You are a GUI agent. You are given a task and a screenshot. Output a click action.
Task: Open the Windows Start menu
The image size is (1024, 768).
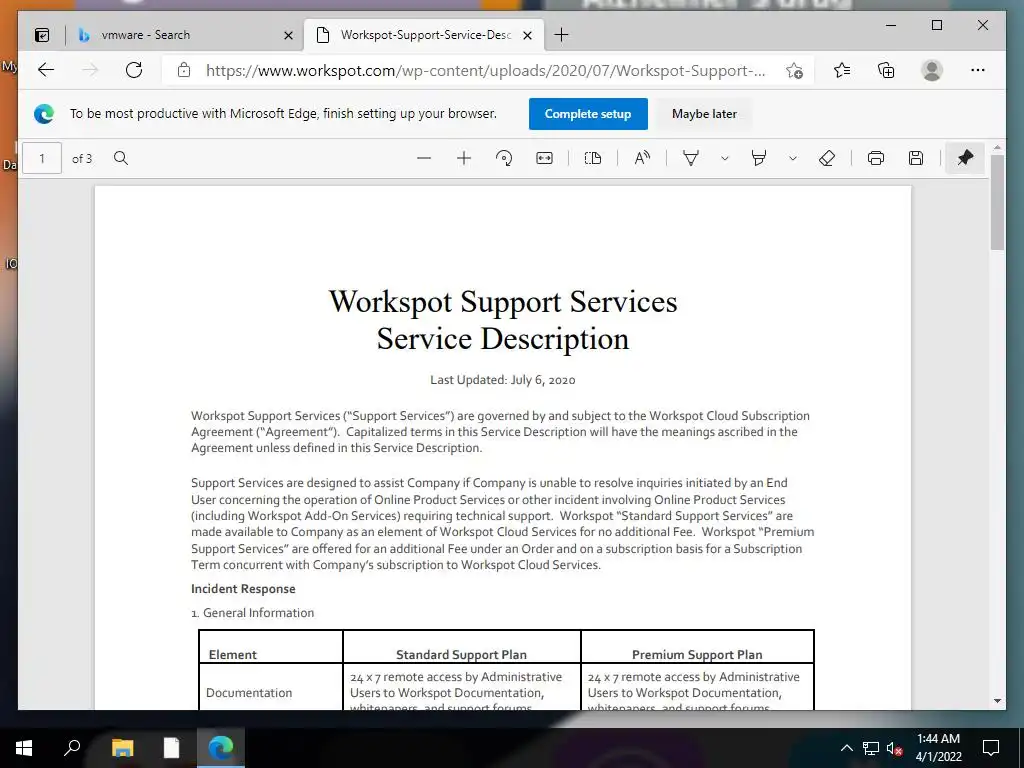click(x=24, y=748)
